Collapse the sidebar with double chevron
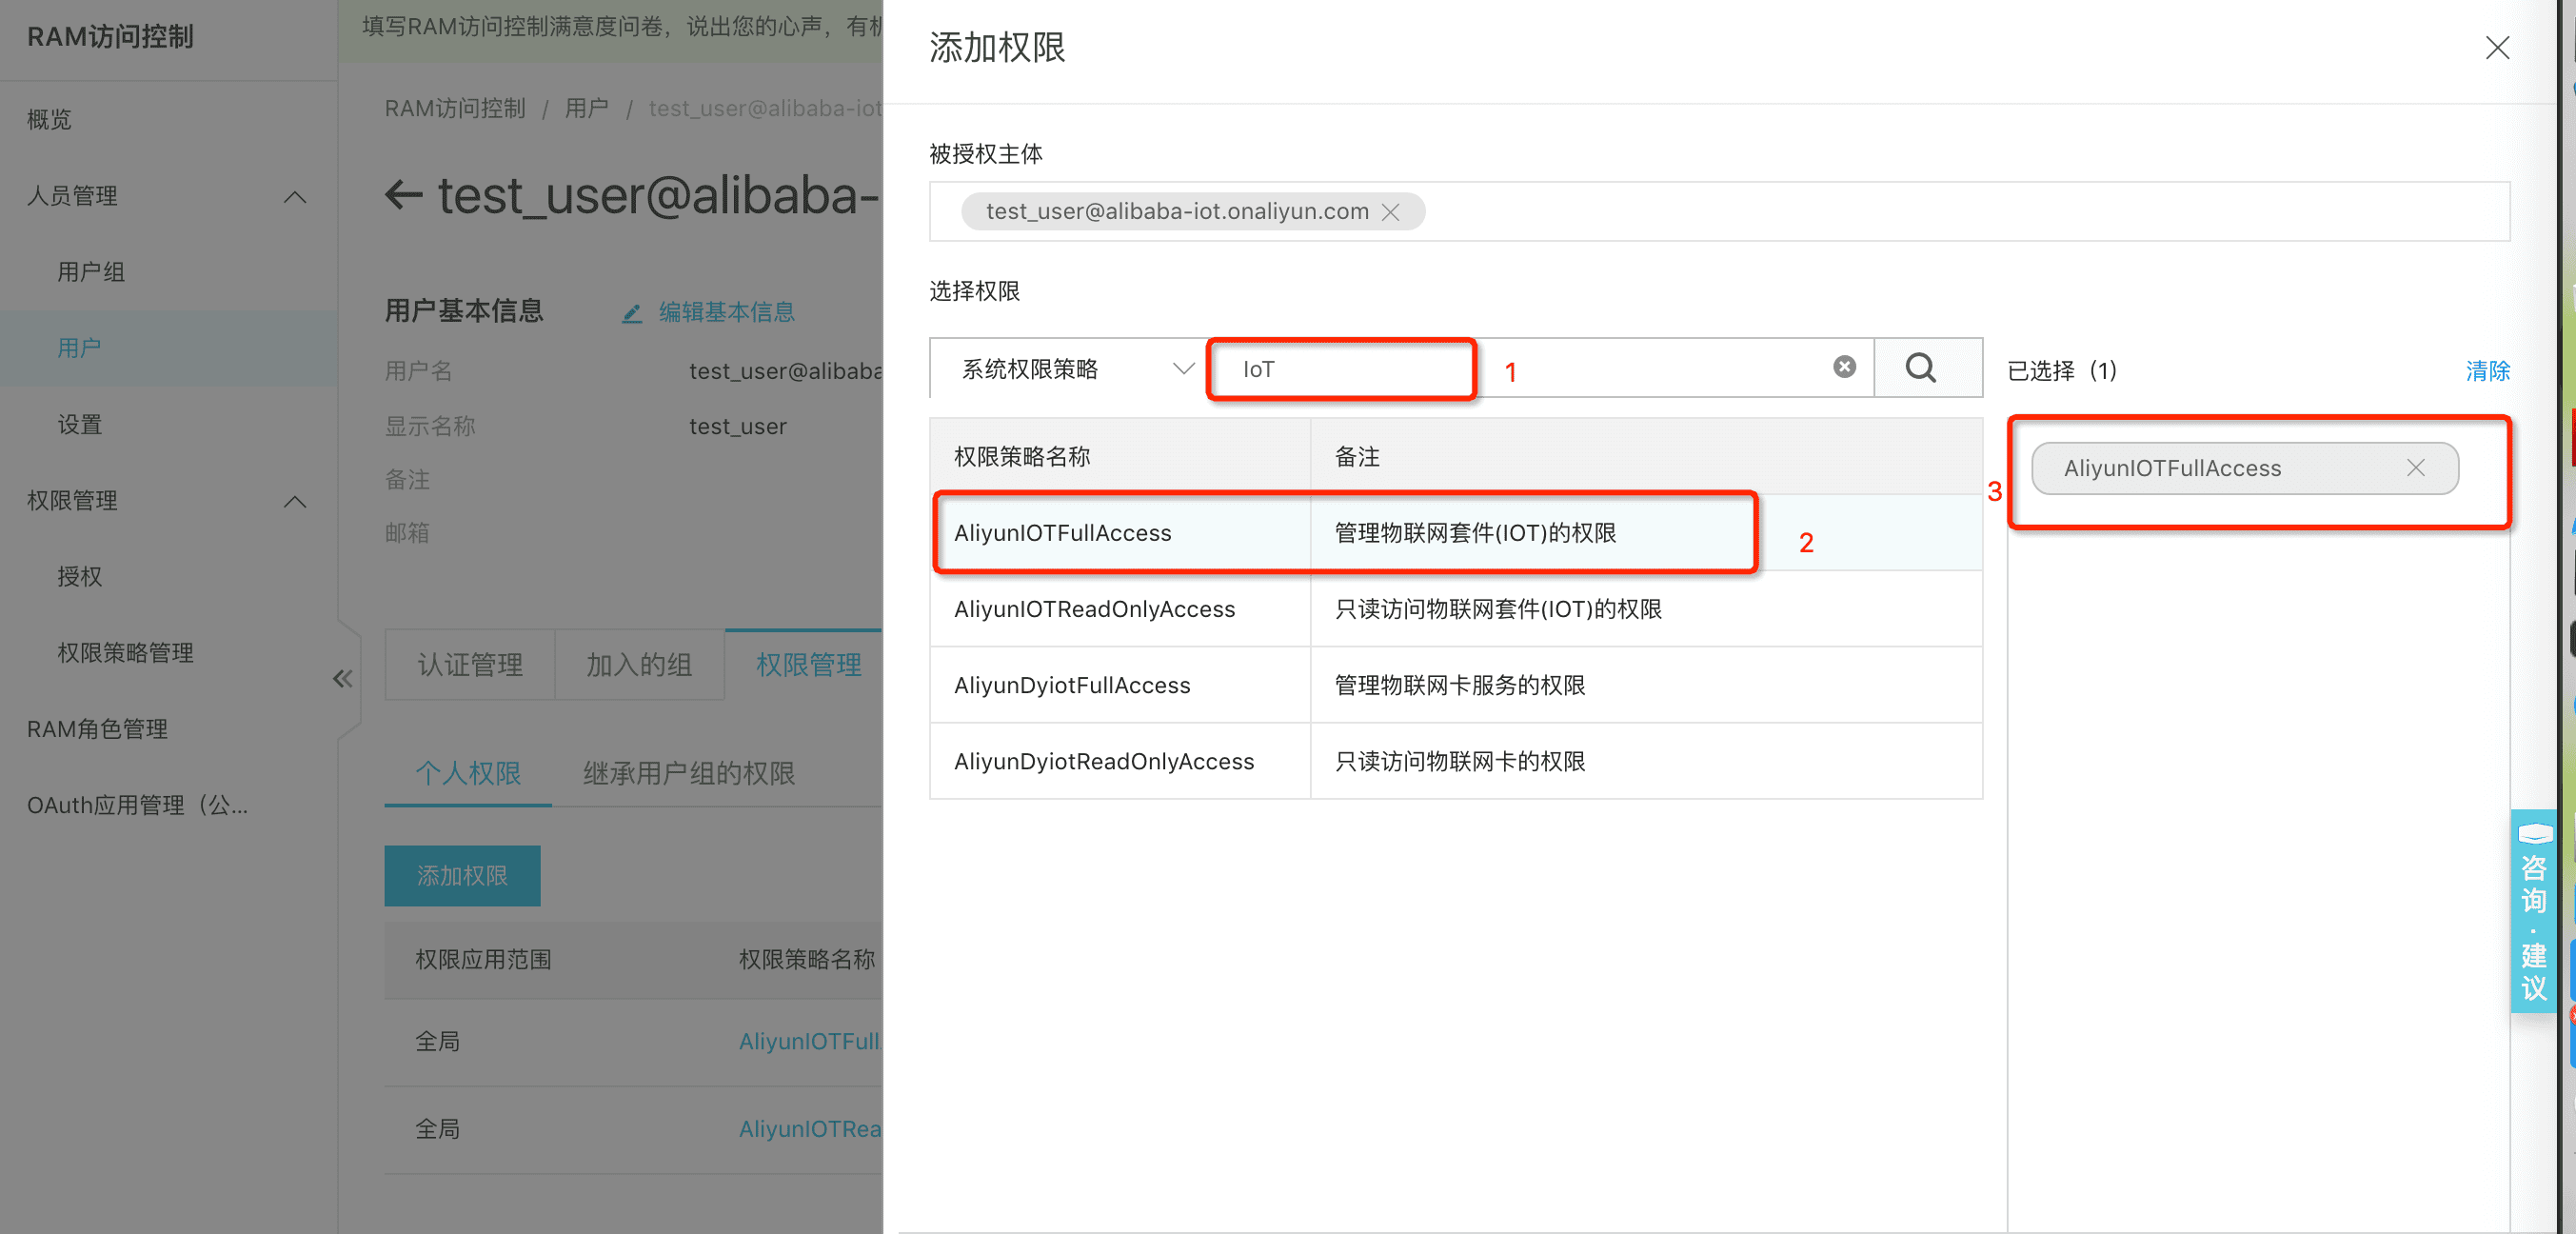The height and width of the screenshot is (1234, 2576). click(342, 680)
